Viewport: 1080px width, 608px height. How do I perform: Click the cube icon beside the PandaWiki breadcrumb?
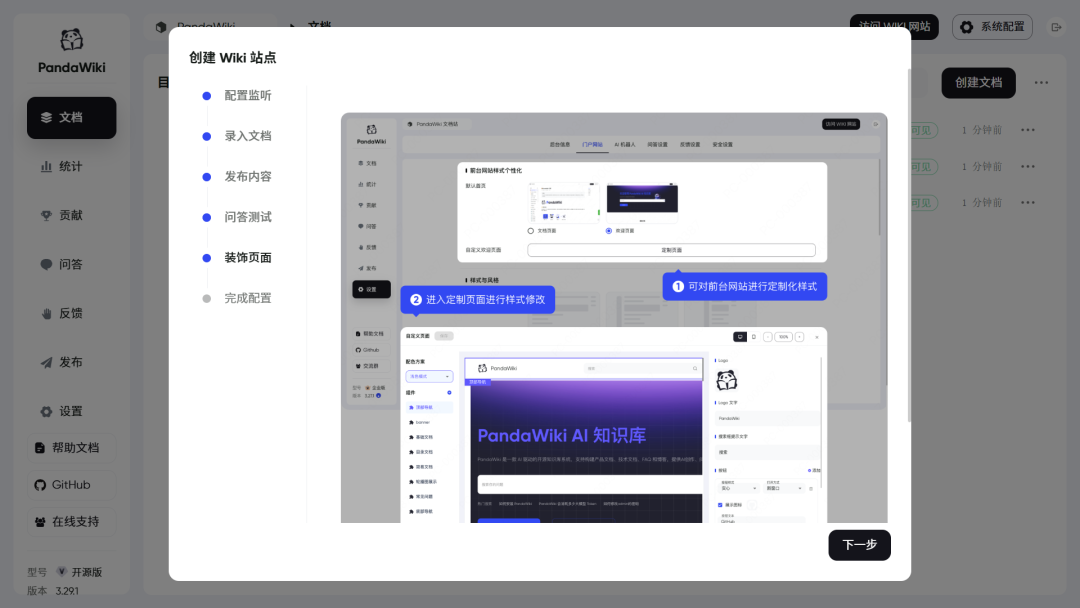pyautogui.click(x=161, y=27)
